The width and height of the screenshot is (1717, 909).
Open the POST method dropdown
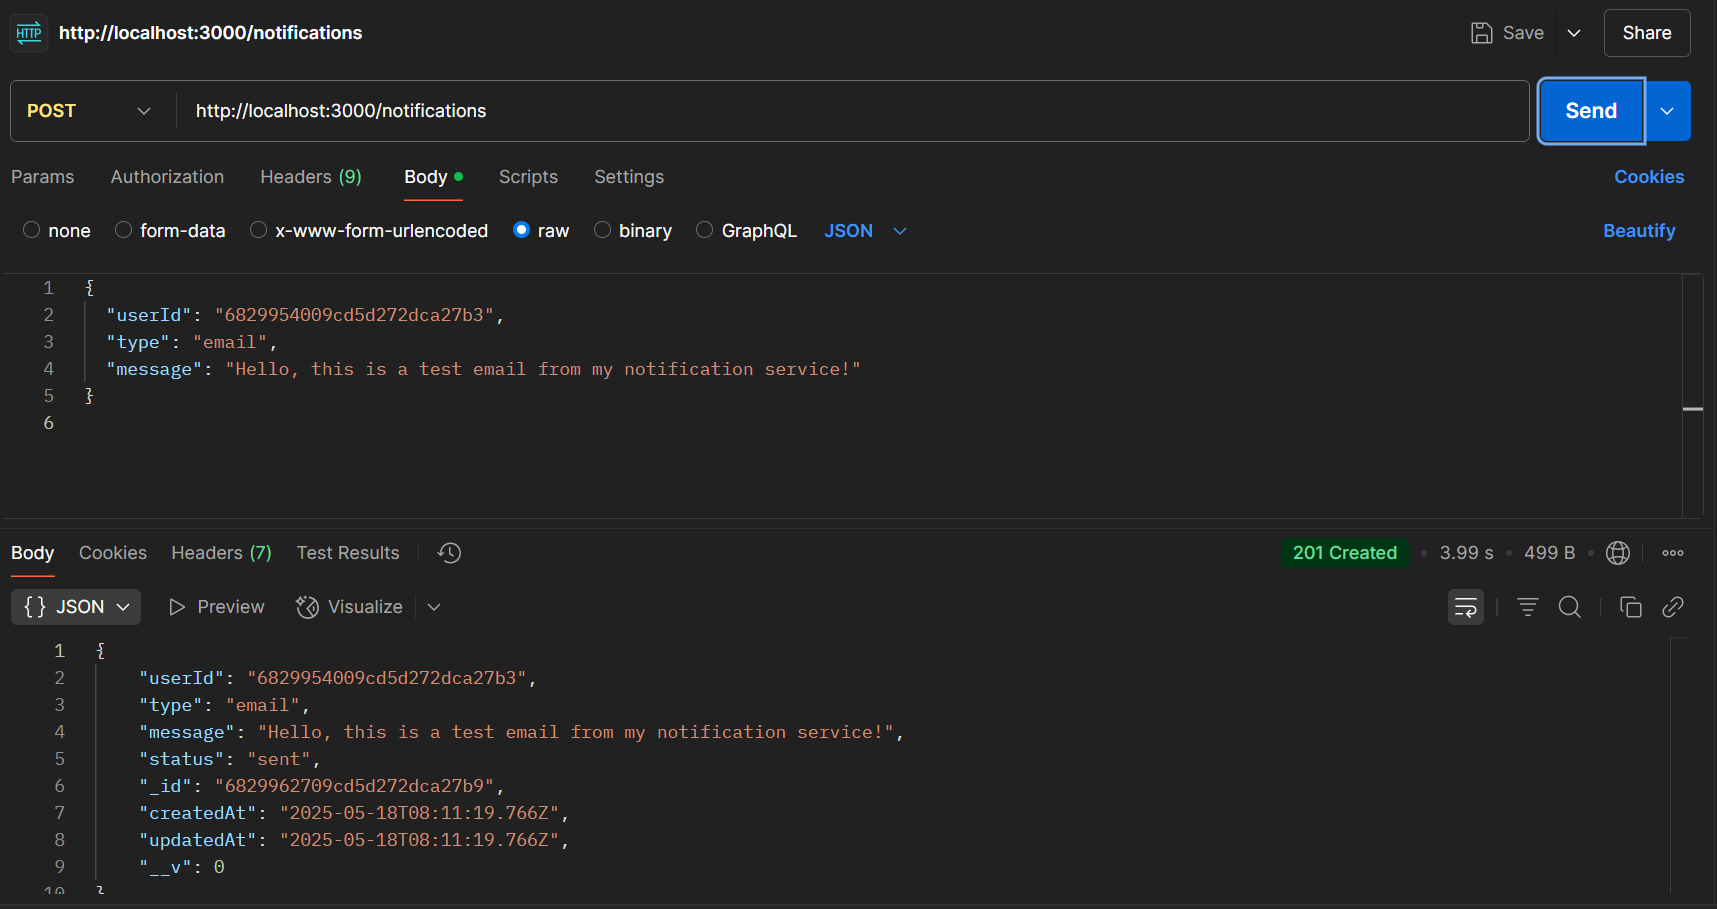[89, 111]
